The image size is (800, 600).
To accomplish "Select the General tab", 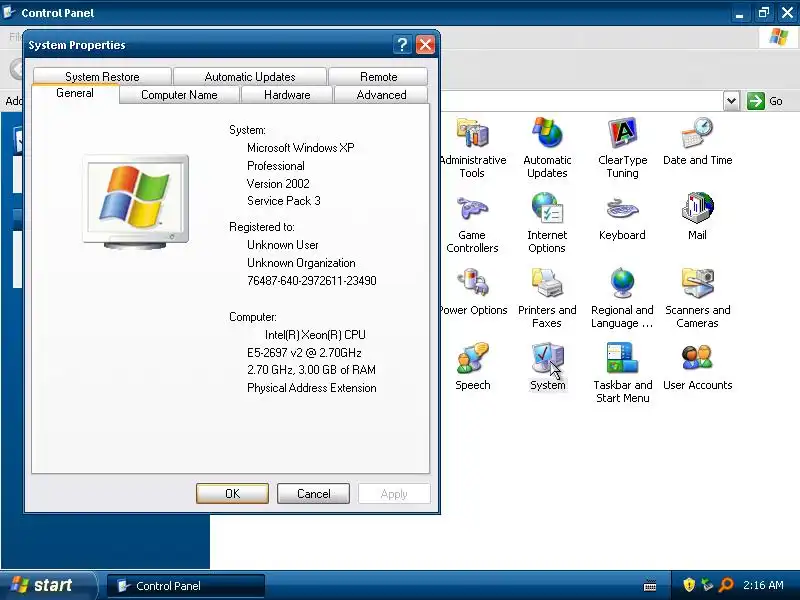I will coord(75,93).
